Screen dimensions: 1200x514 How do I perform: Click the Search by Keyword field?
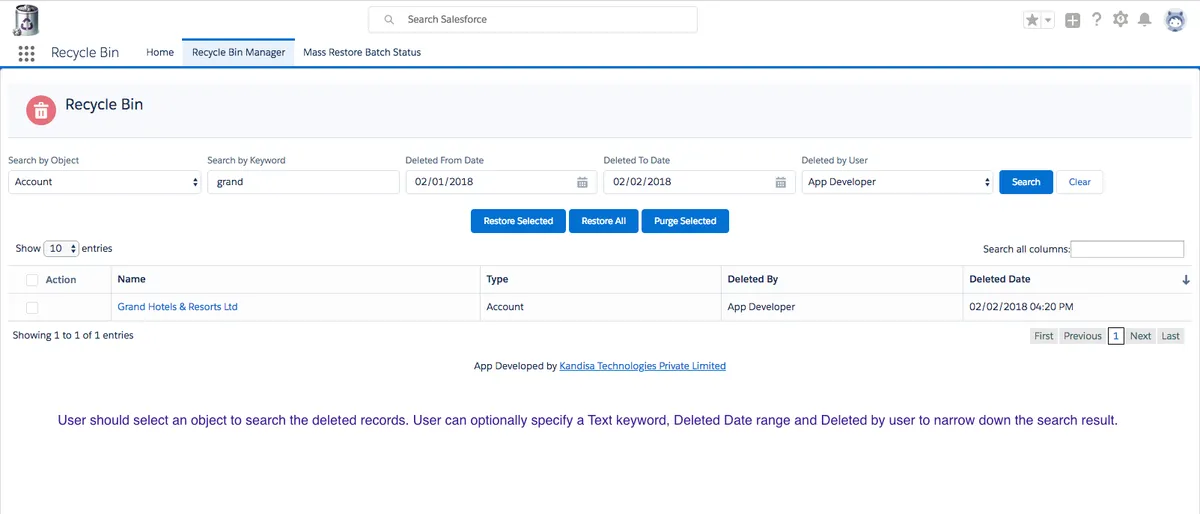(x=303, y=182)
